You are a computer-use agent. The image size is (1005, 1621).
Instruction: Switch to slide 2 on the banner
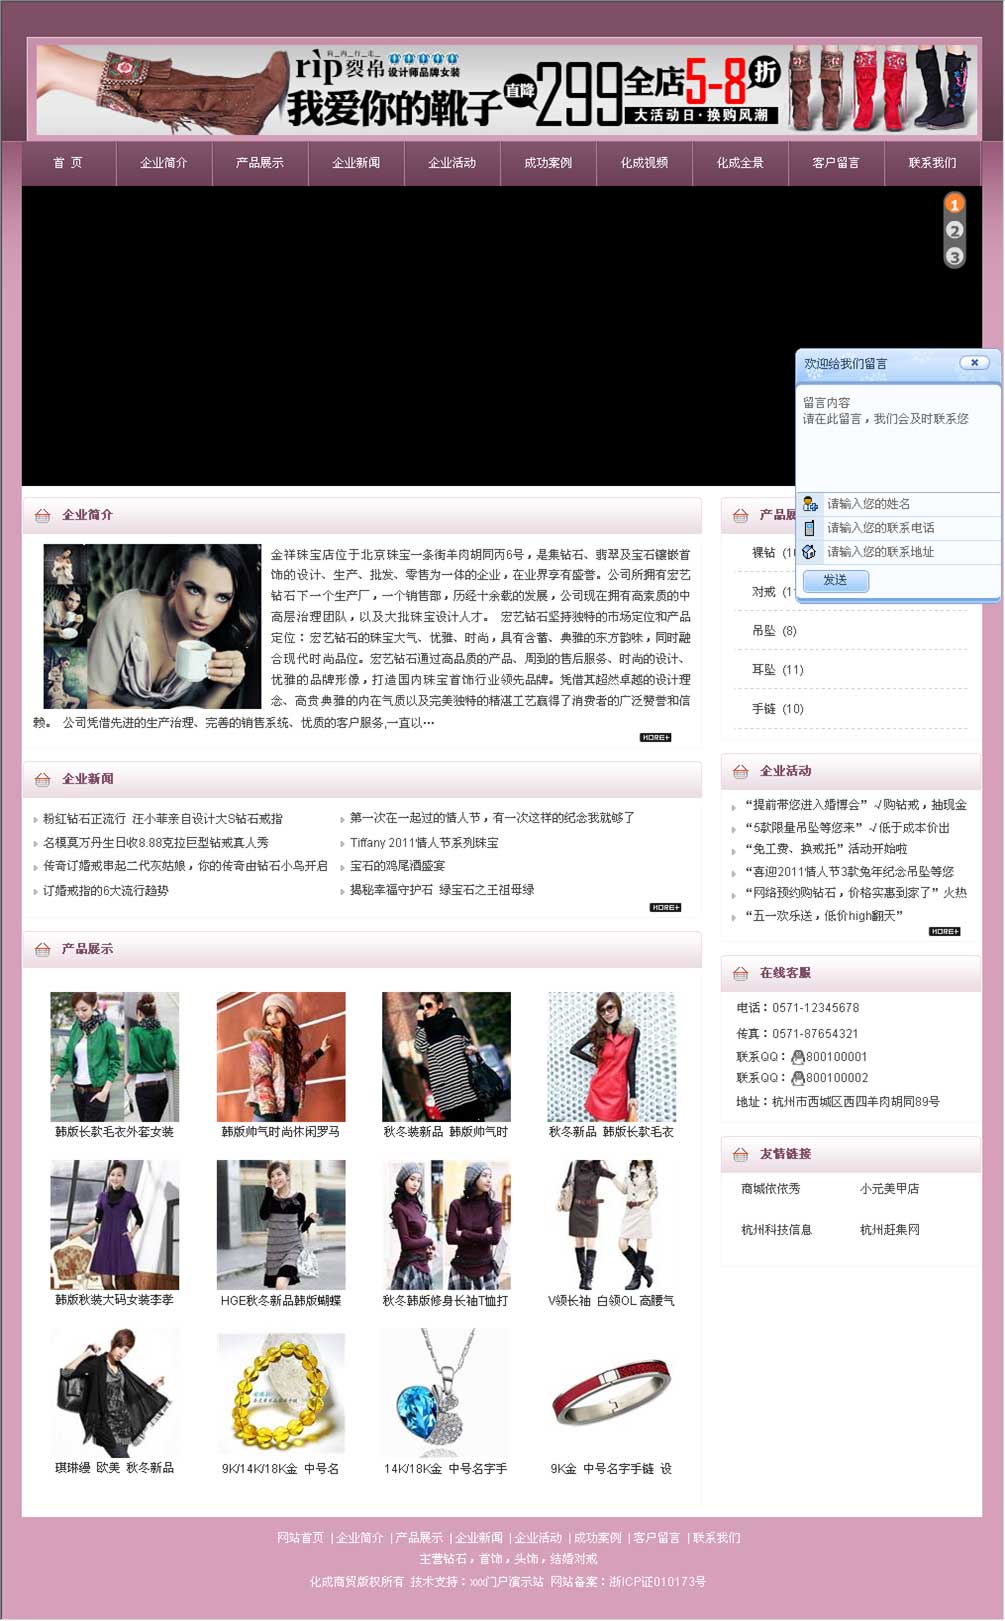tap(954, 231)
